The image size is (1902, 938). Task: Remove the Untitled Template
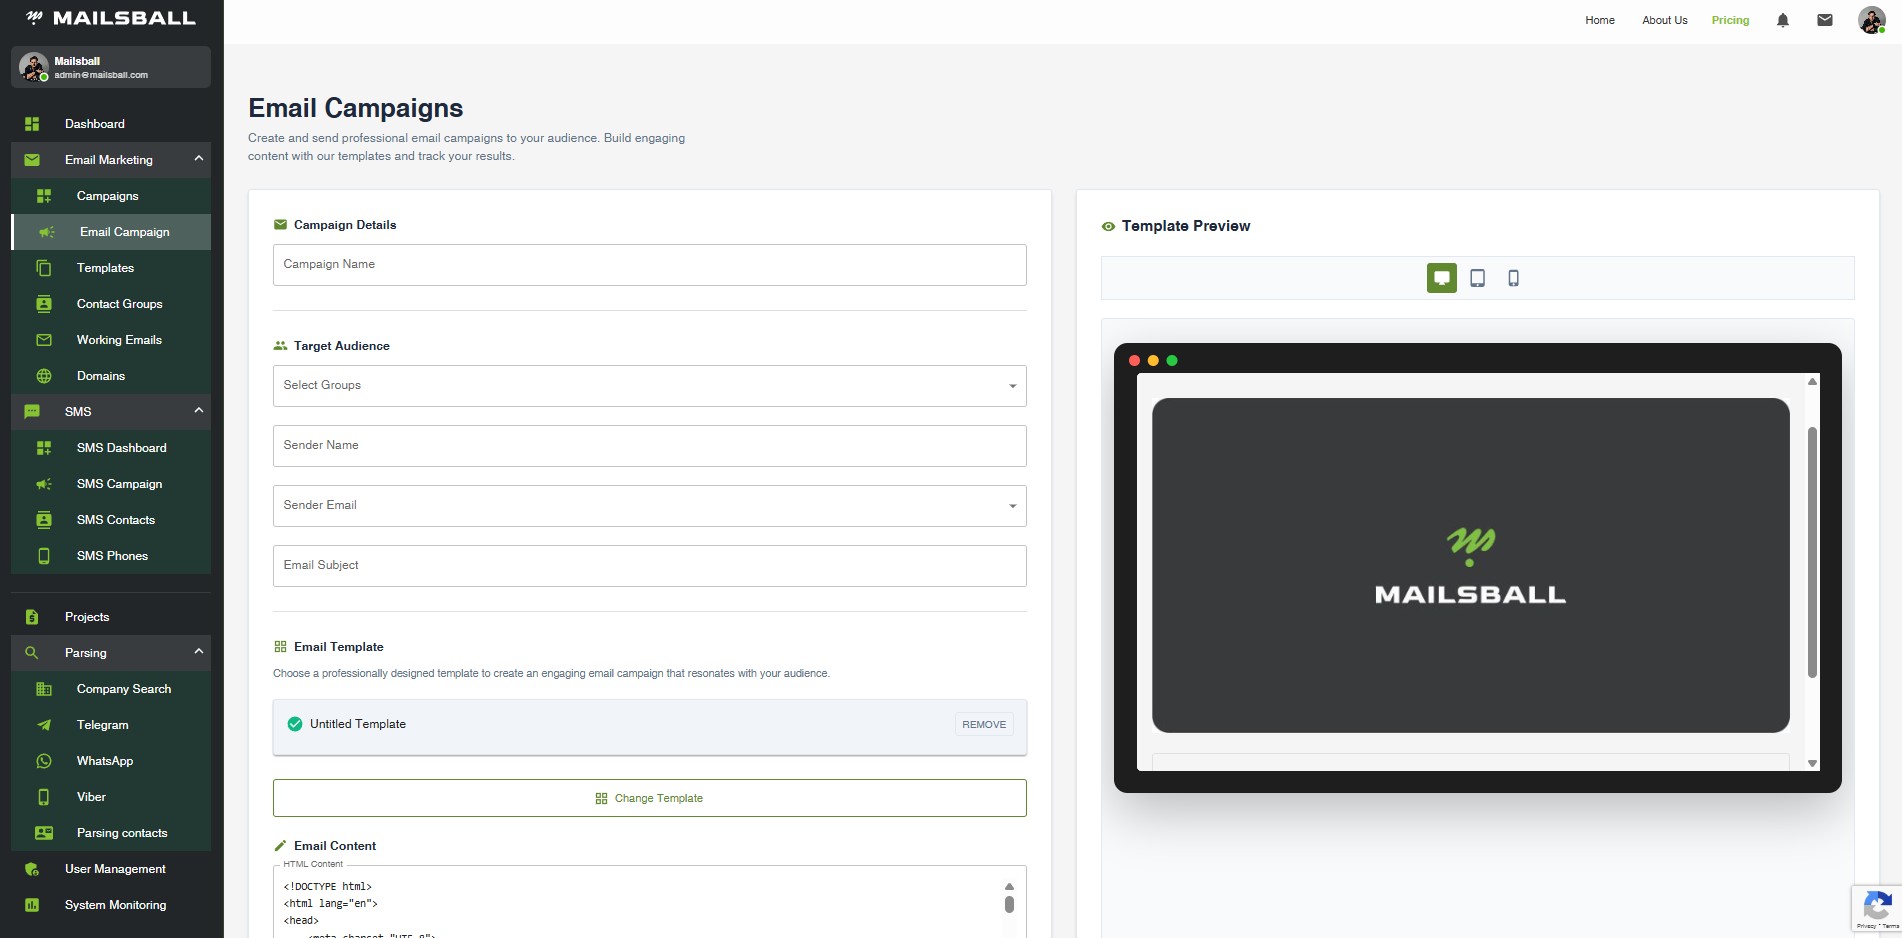983,724
